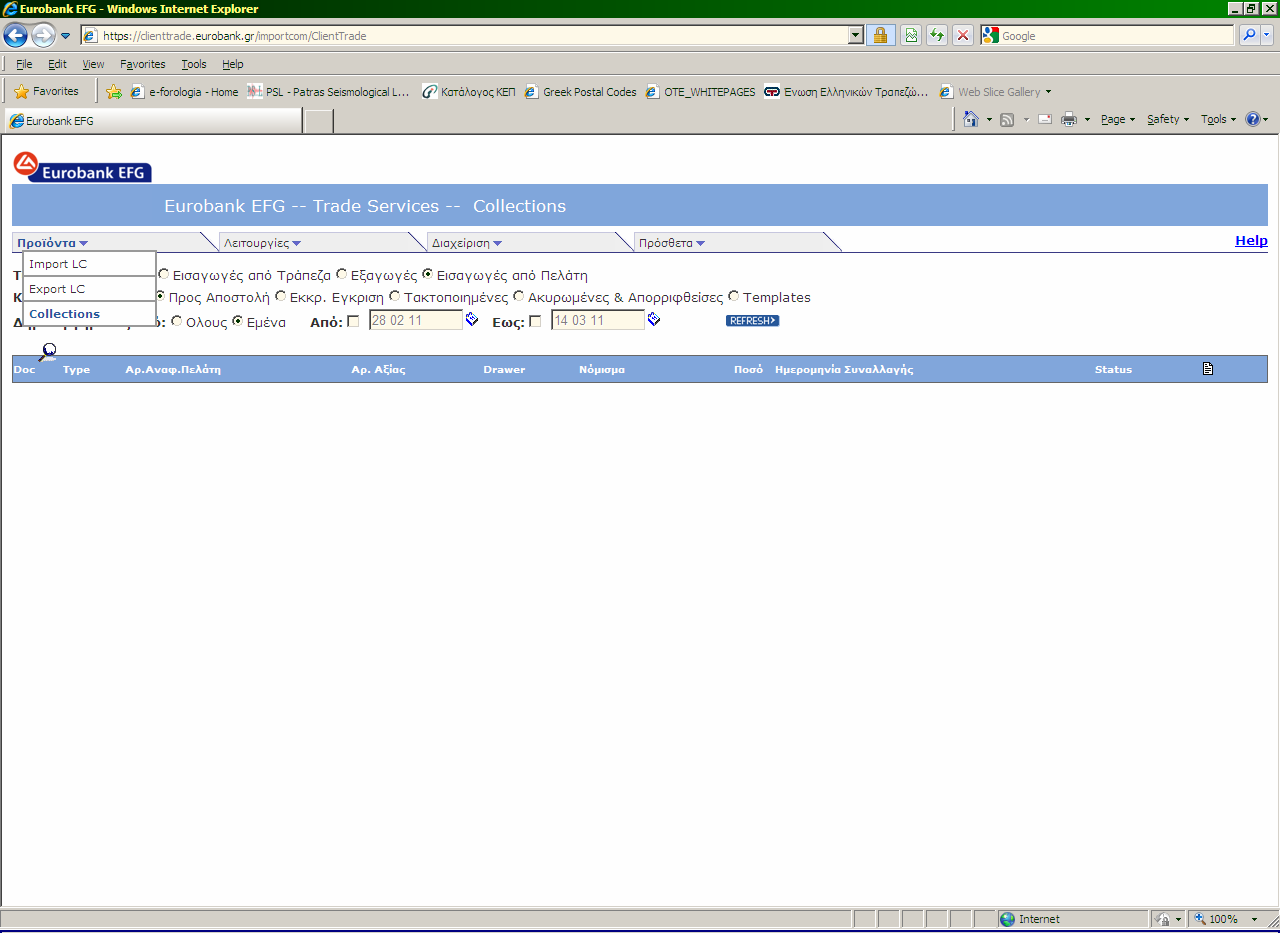Open the File menu
This screenshot has width=1280, height=933.
24,64
